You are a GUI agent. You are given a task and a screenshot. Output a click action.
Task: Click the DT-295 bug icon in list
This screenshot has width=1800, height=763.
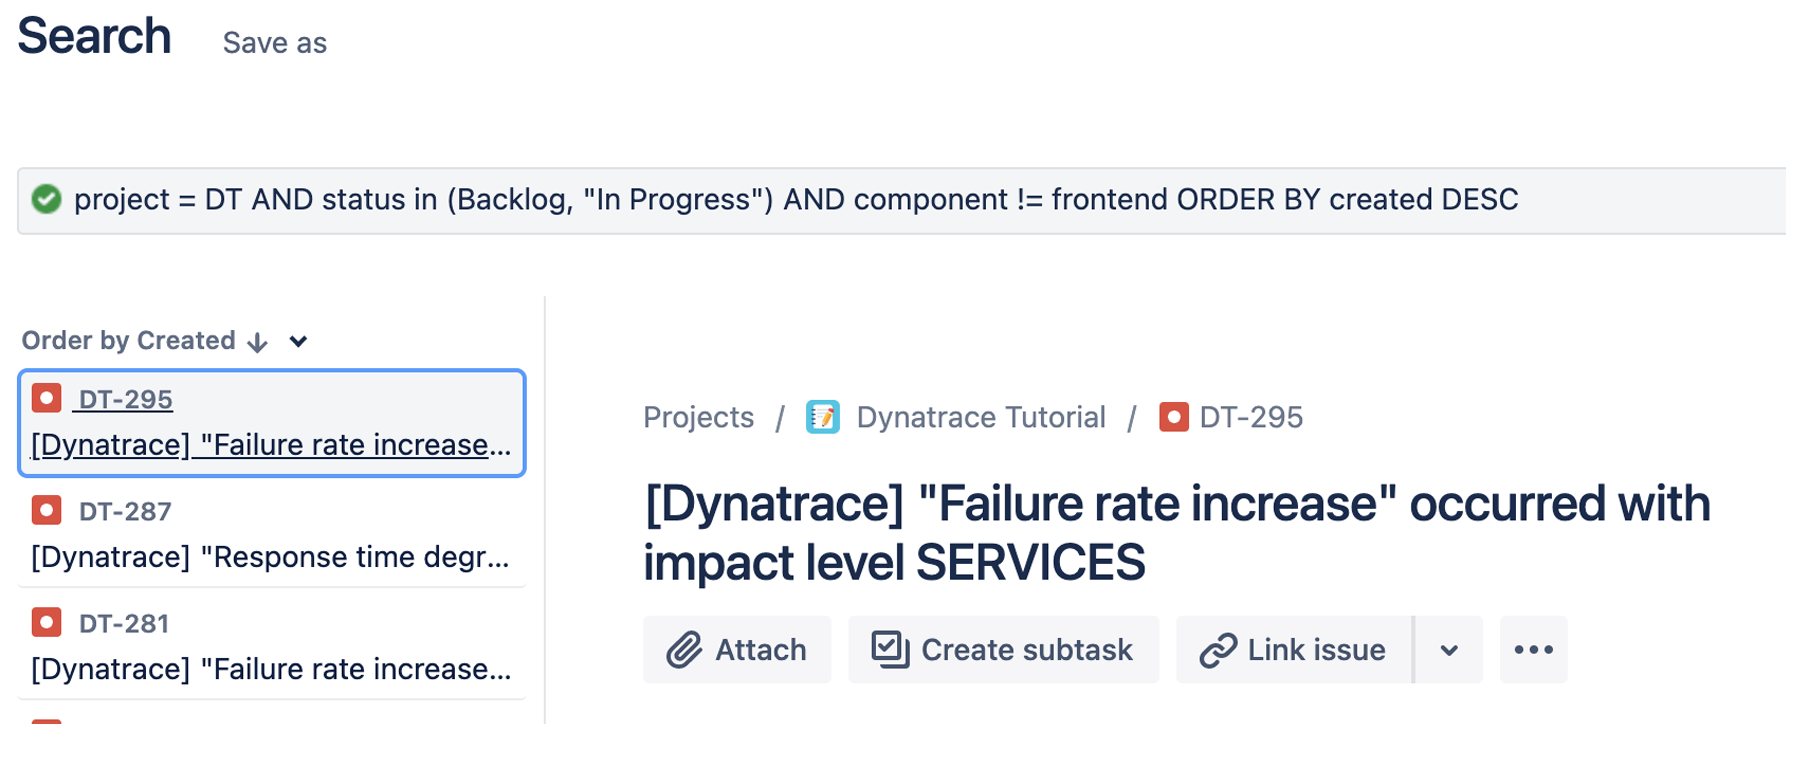[47, 398]
